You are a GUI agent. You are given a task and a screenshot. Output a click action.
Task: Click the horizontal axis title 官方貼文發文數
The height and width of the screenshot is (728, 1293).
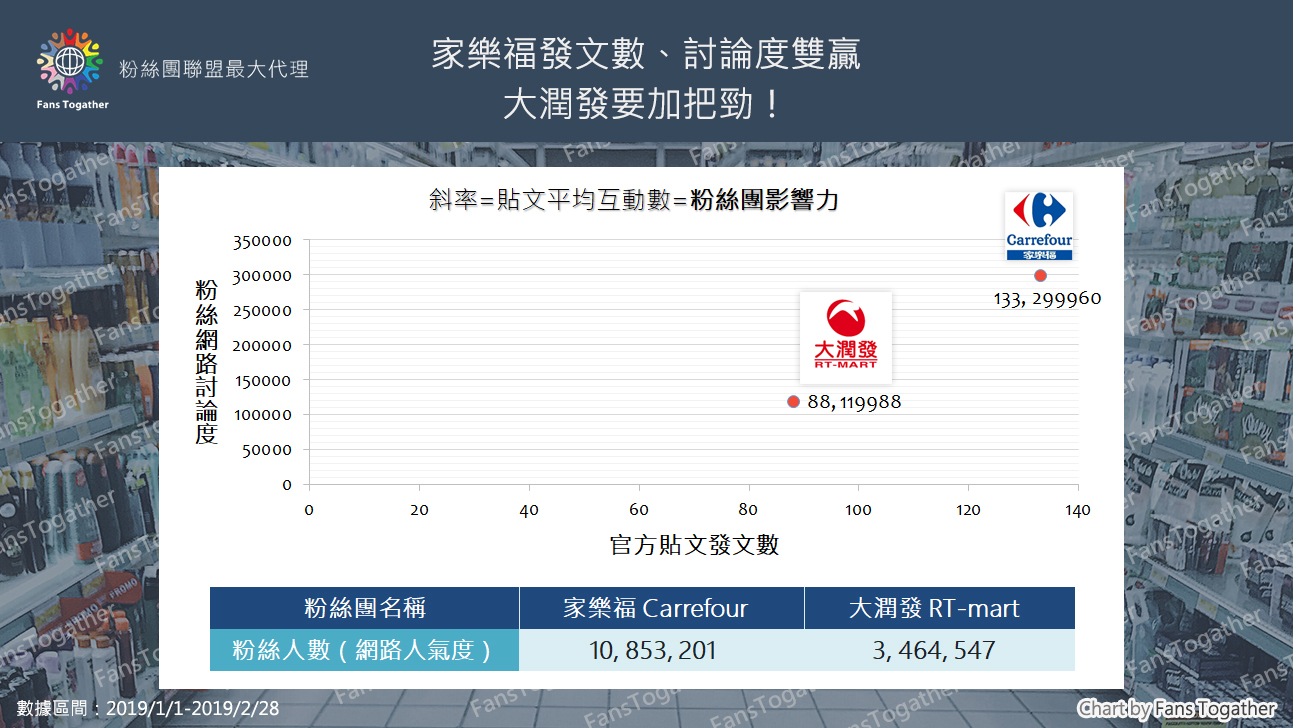694,545
